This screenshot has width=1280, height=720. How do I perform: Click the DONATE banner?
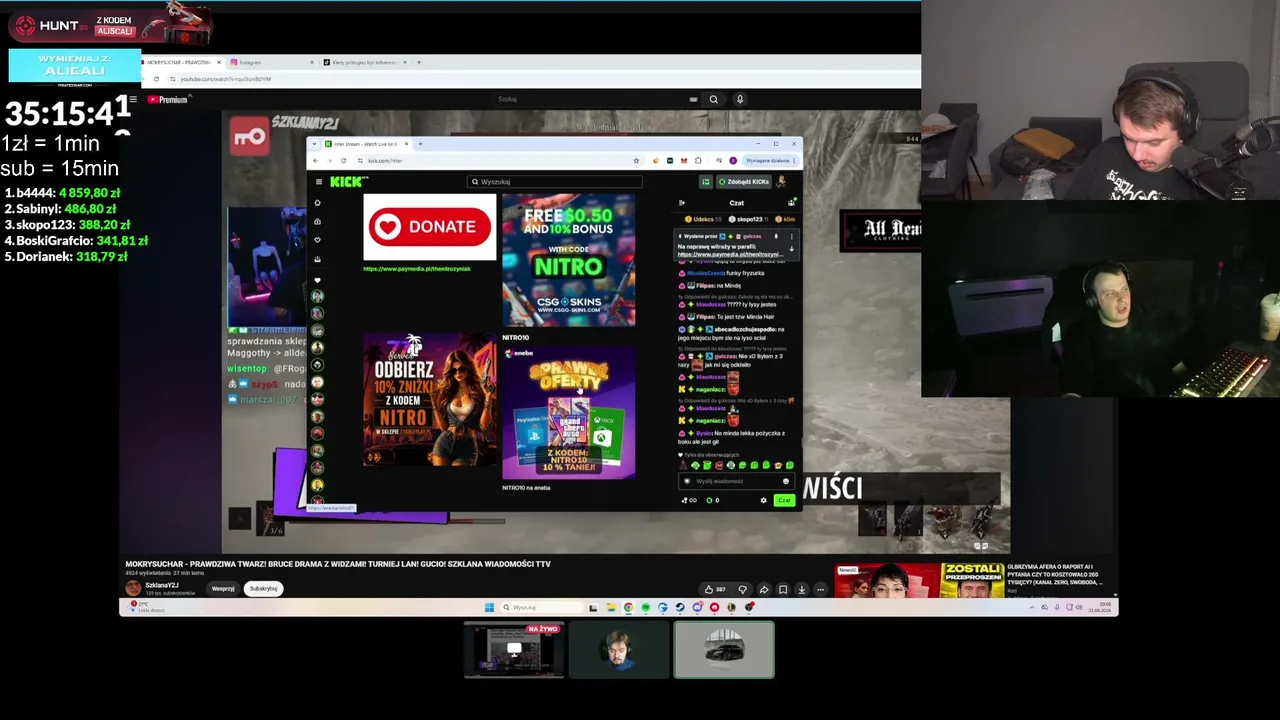pos(429,227)
